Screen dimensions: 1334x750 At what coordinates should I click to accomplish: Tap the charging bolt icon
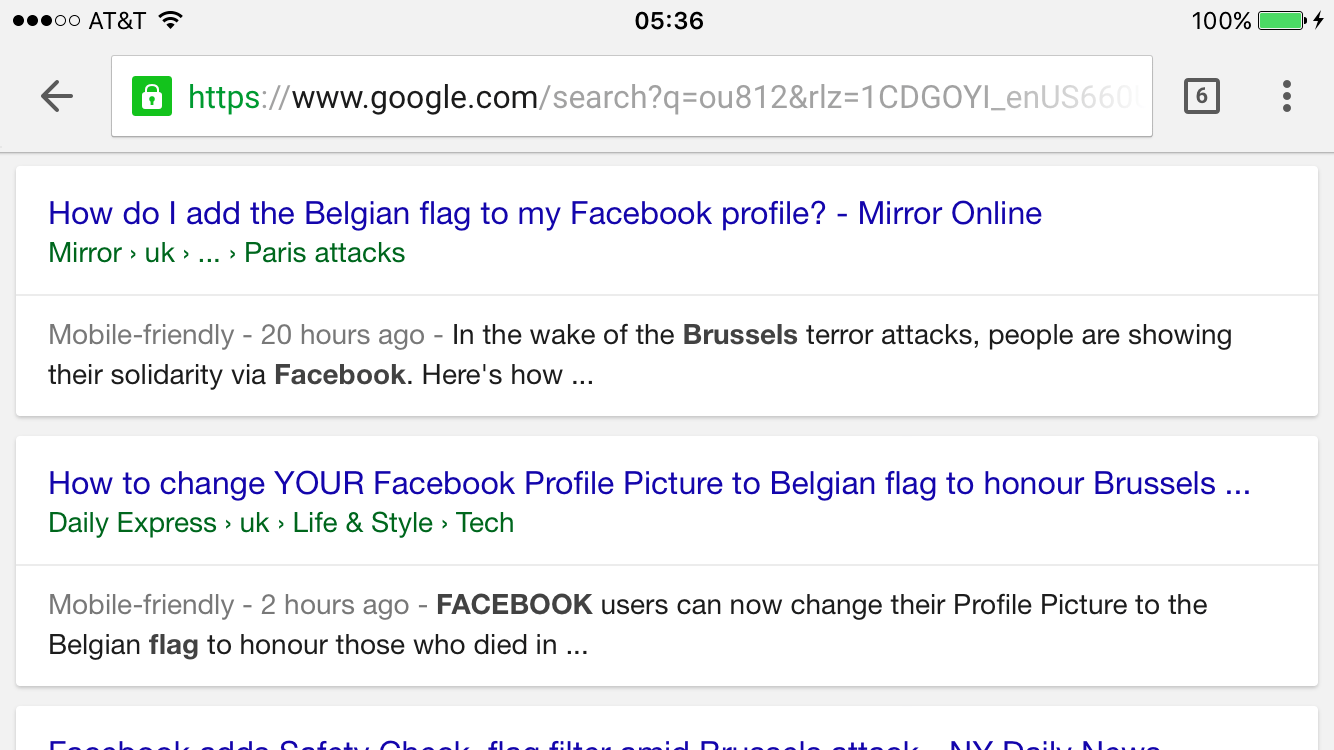(1318, 20)
